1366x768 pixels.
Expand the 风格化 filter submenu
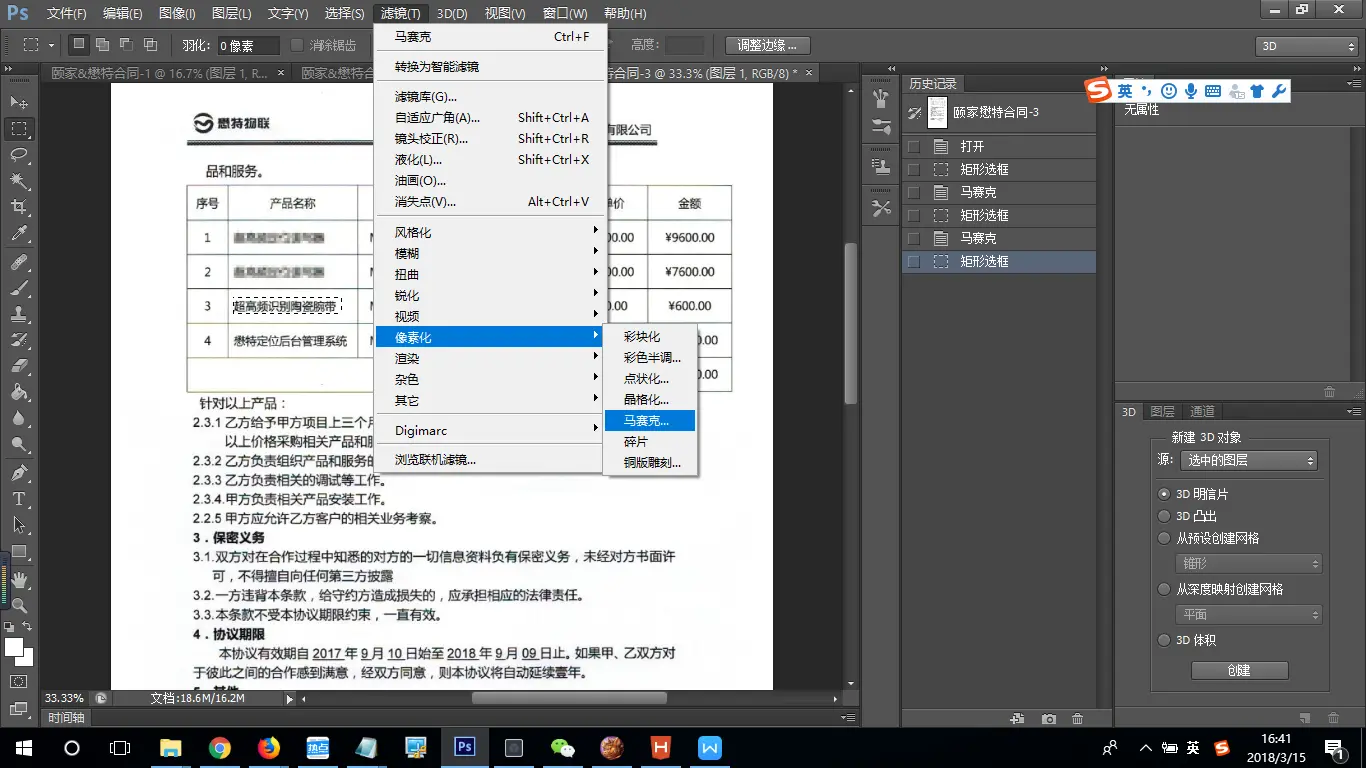click(490, 232)
